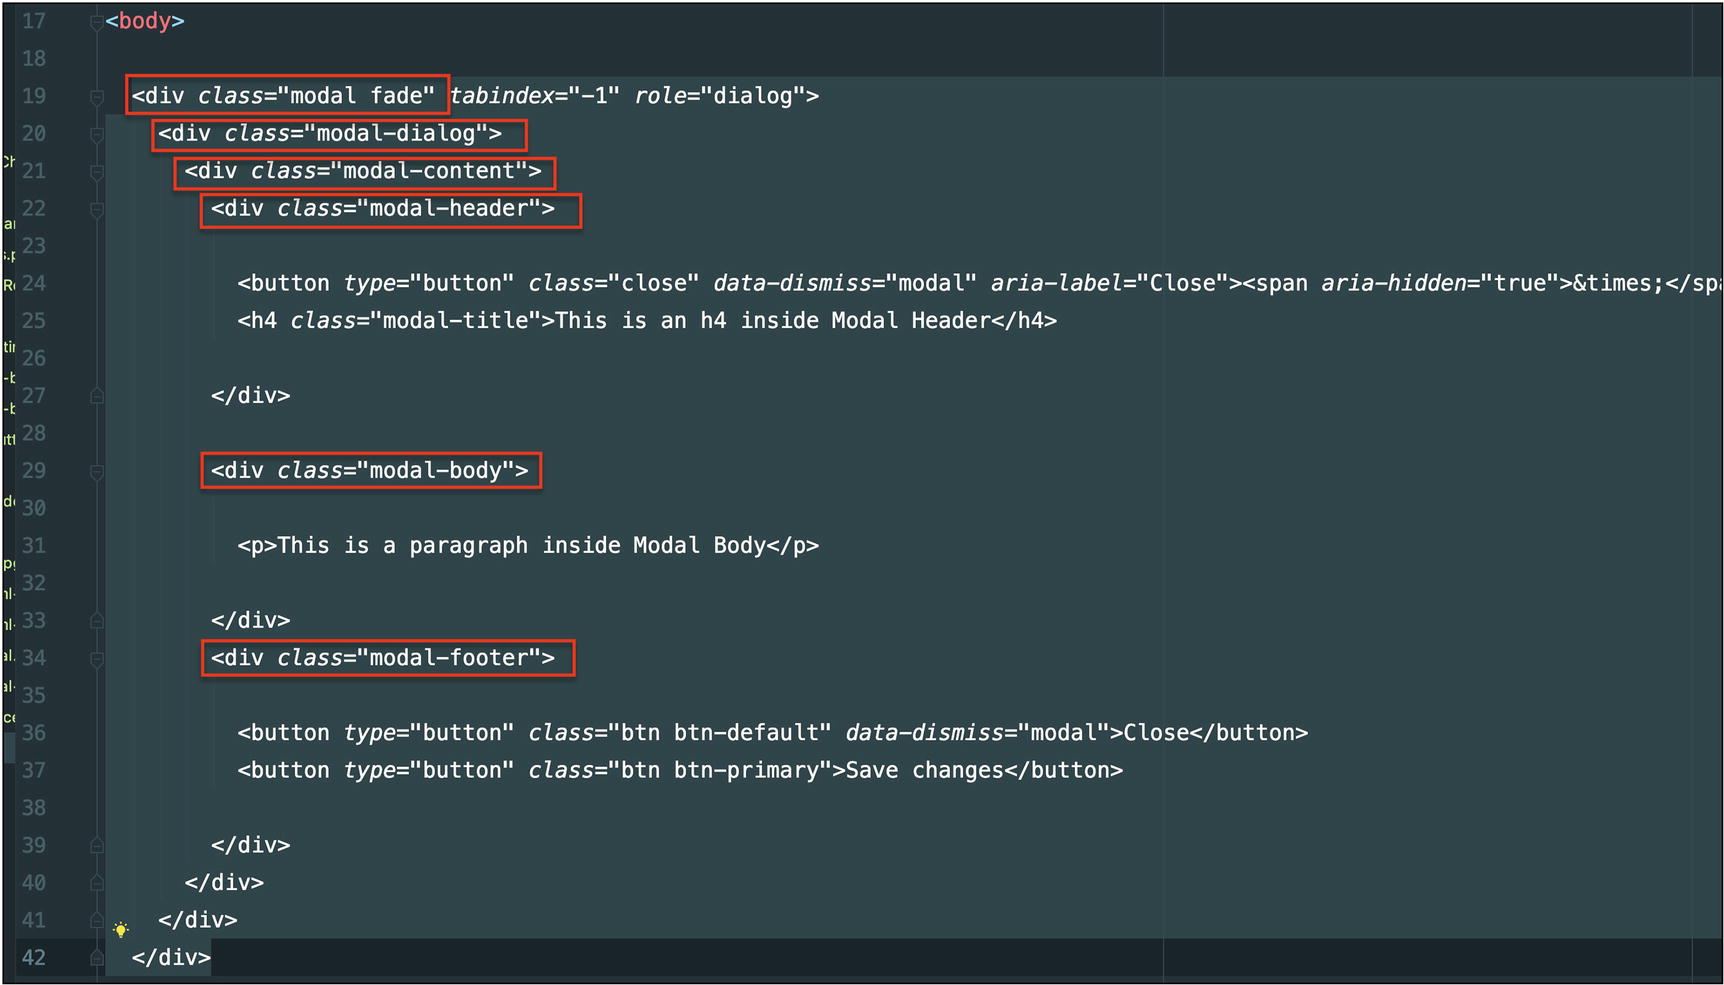Click line number 36 in the gutter
The width and height of the screenshot is (1724, 985).
pyautogui.click(x=34, y=733)
